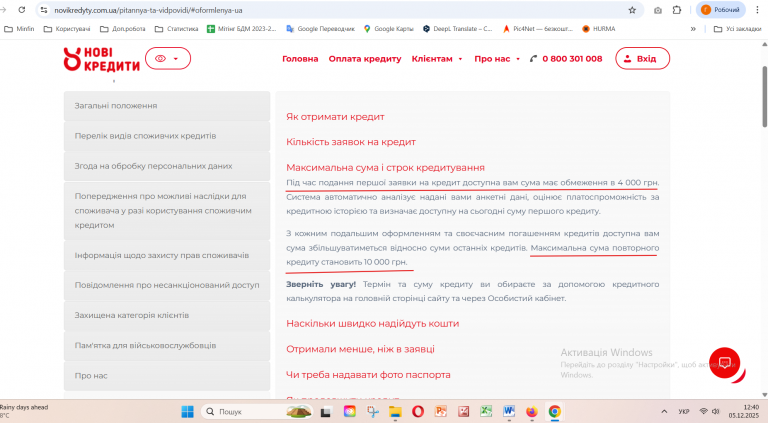Select Повідомлення про несанкціонований доступ
The image size is (768, 423).
tap(167, 285)
